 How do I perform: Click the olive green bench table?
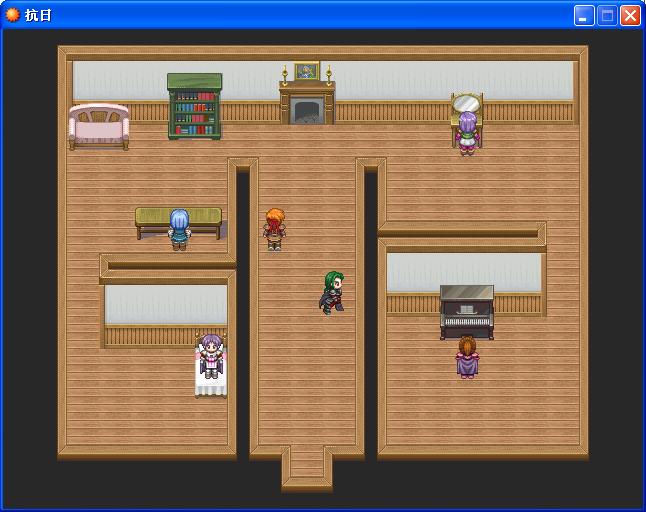178,222
